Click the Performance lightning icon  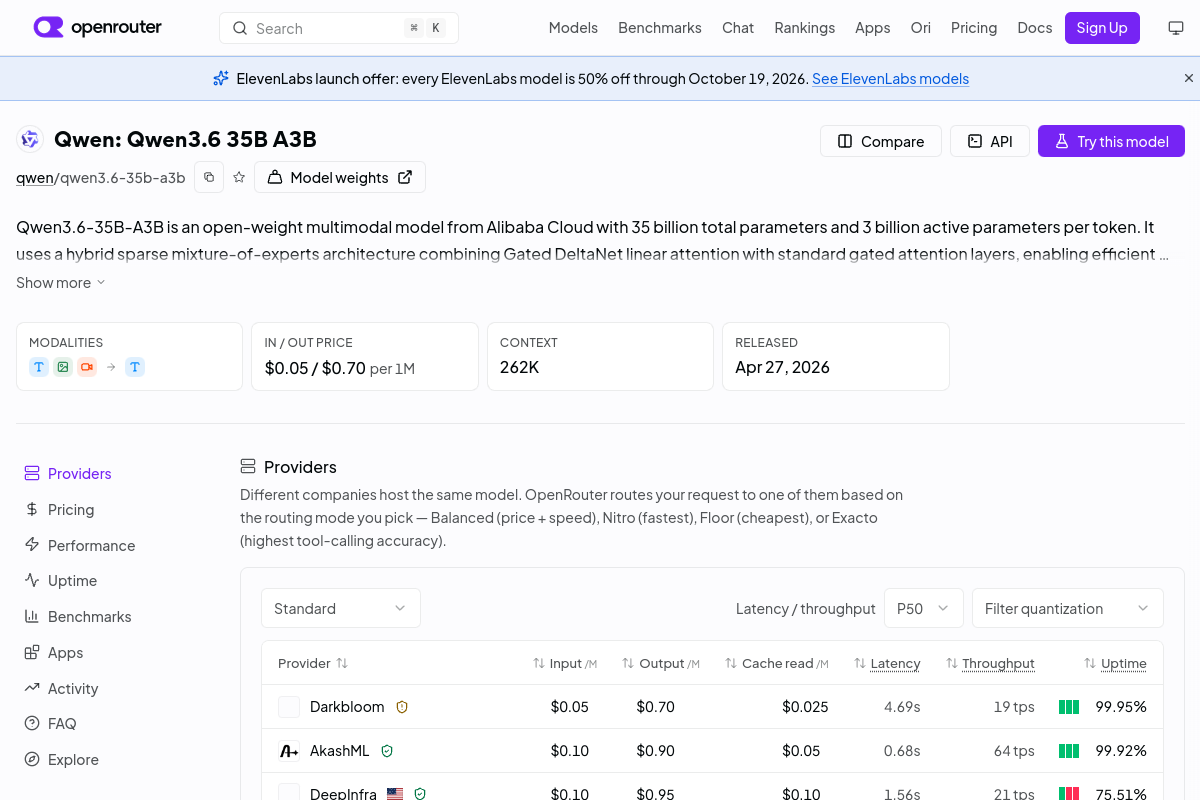click(x=32, y=545)
